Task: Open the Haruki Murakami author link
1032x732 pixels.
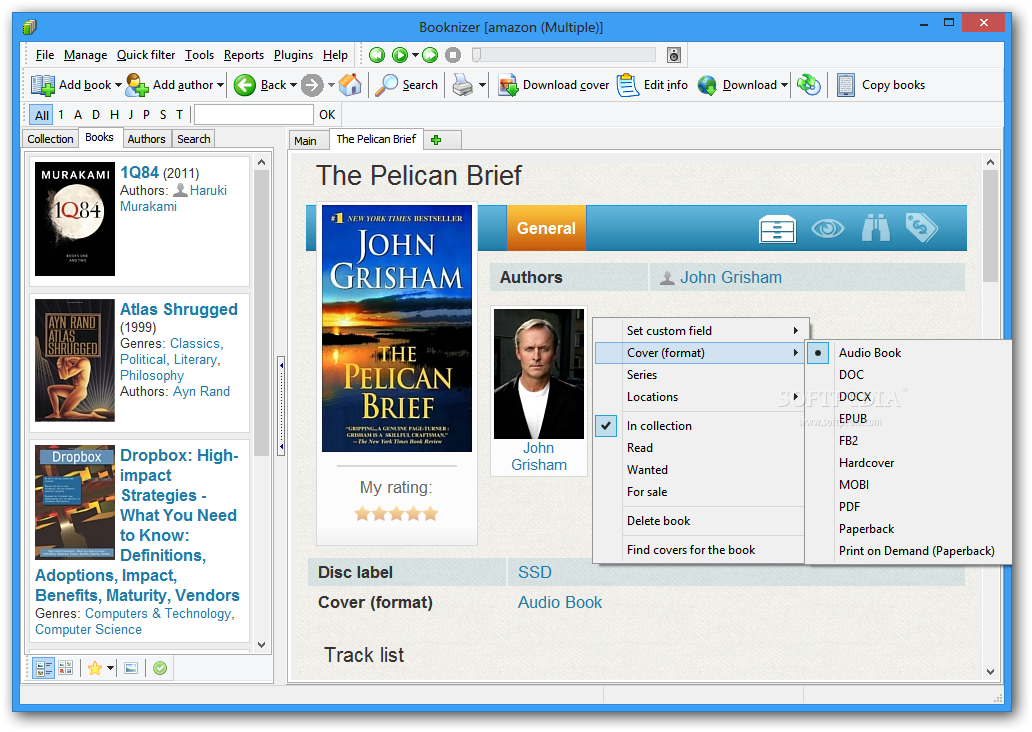Action: coord(173,198)
